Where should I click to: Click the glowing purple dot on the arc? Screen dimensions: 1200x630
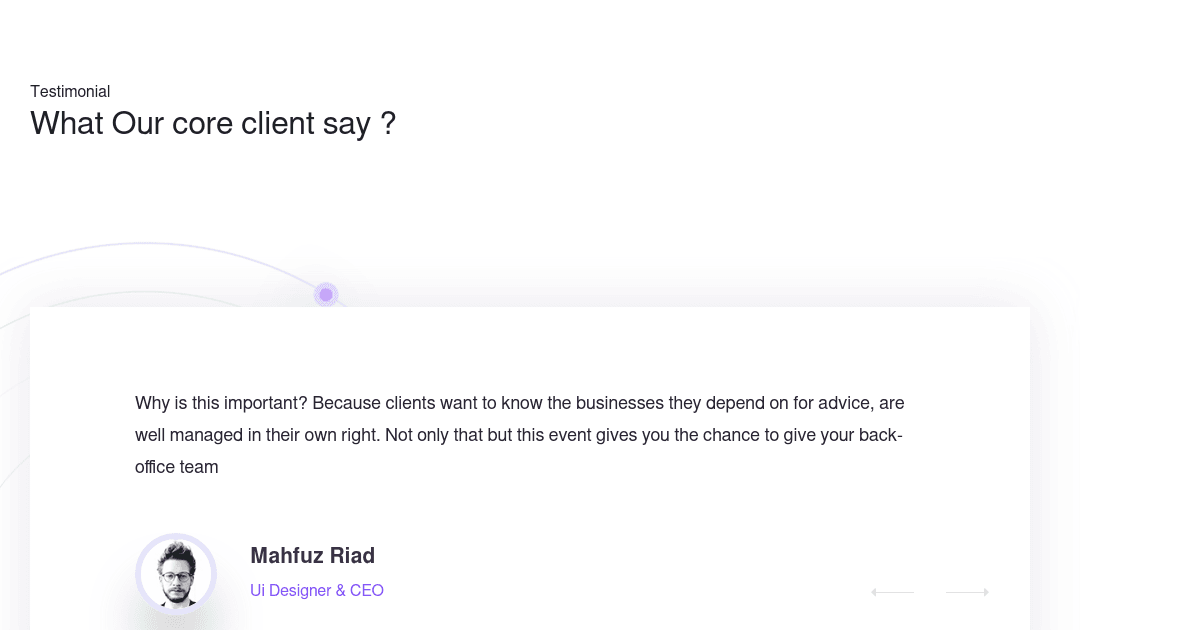click(x=325, y=295)
